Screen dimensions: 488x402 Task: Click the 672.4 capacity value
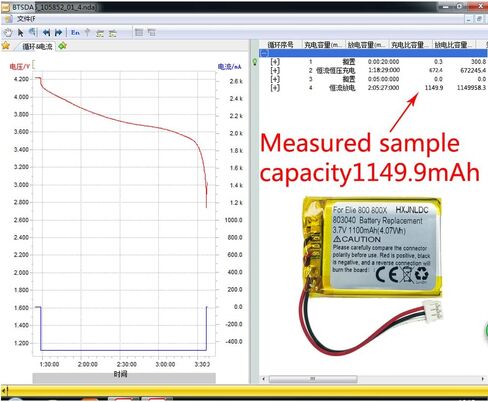pos(436,70)
